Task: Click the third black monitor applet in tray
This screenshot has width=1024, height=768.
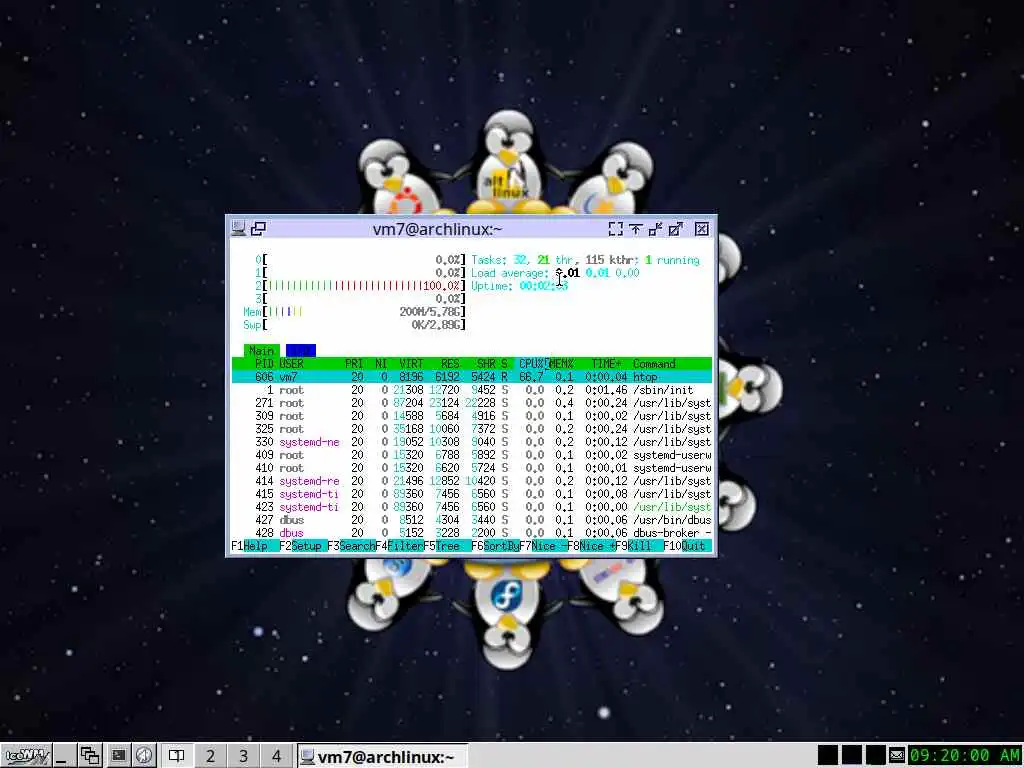Action: 875,756
